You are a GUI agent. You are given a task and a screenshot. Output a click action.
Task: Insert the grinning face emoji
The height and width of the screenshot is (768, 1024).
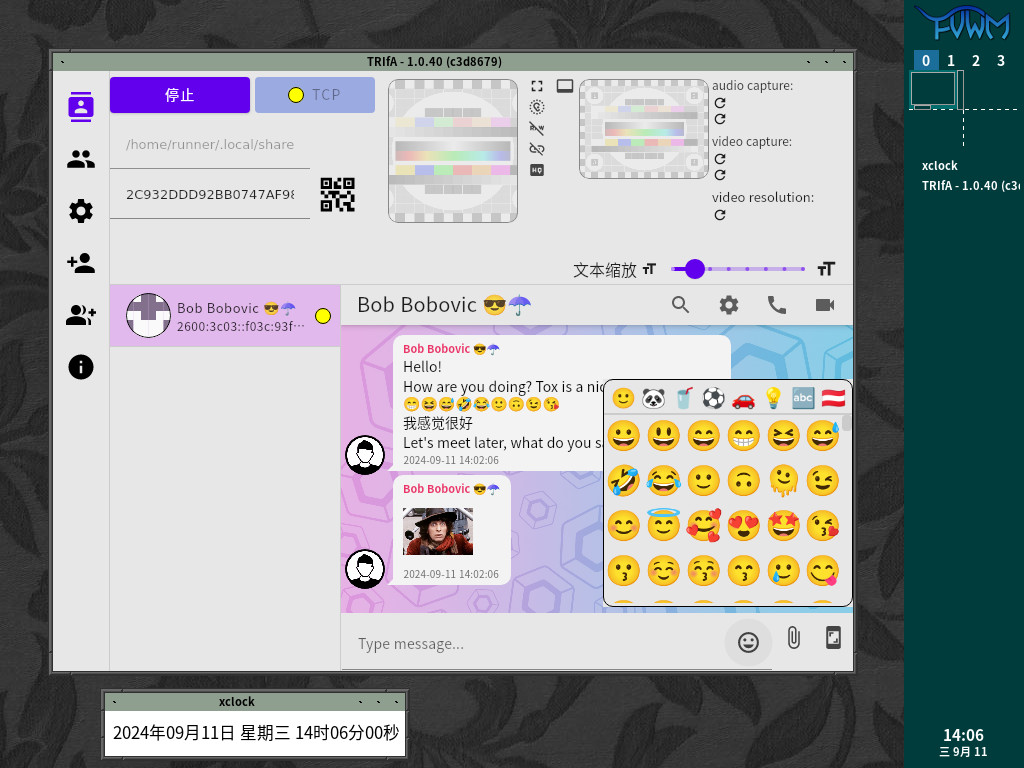coord(624,436)
